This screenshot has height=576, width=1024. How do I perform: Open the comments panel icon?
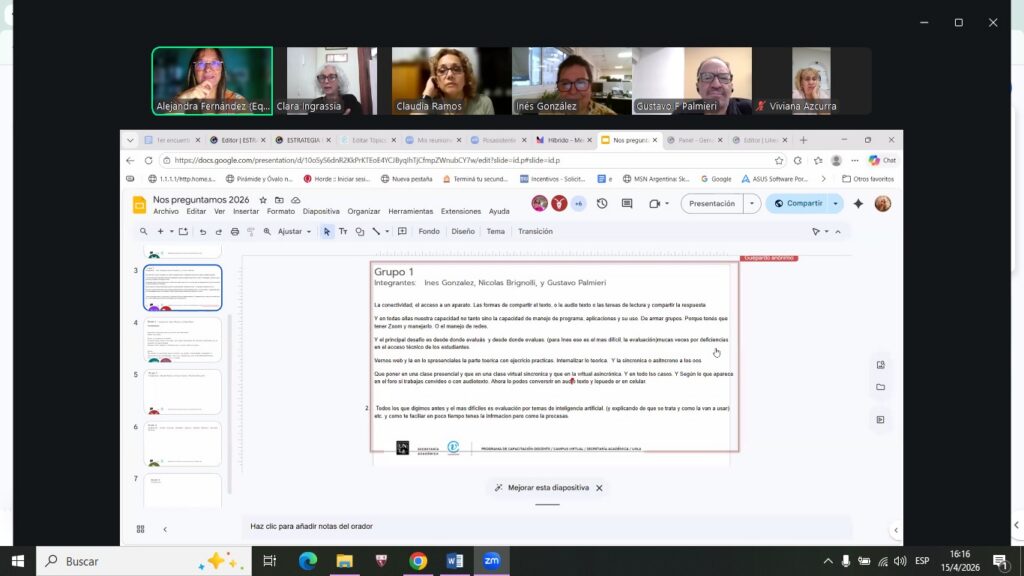pos(627,203)
